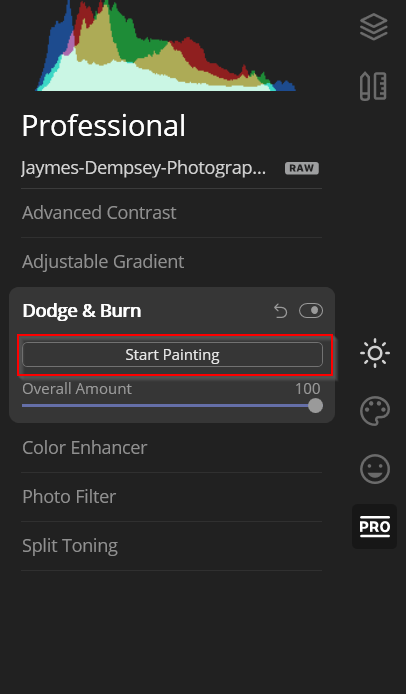Switch to Essentials sun icon
The height and width of the screenshot is (694, 406).
click(375, 353)
